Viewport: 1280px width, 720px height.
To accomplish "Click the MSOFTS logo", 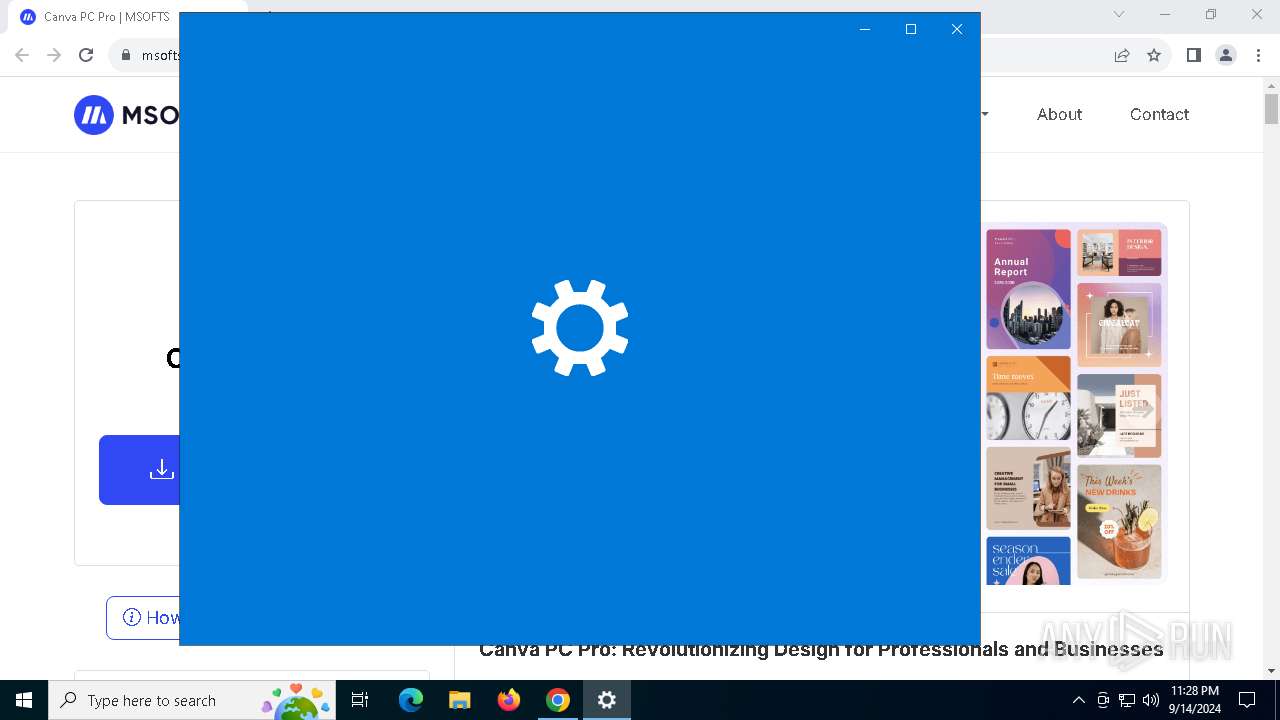I will [126, 115].
